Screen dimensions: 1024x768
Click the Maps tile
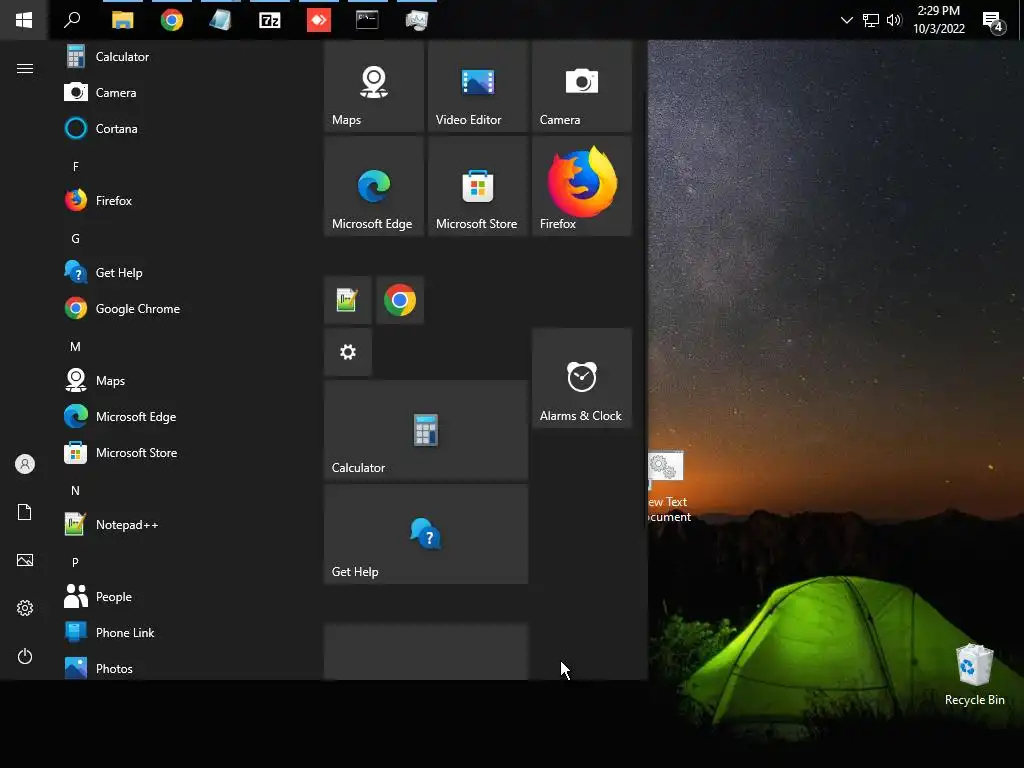click(x=374, y=86)
